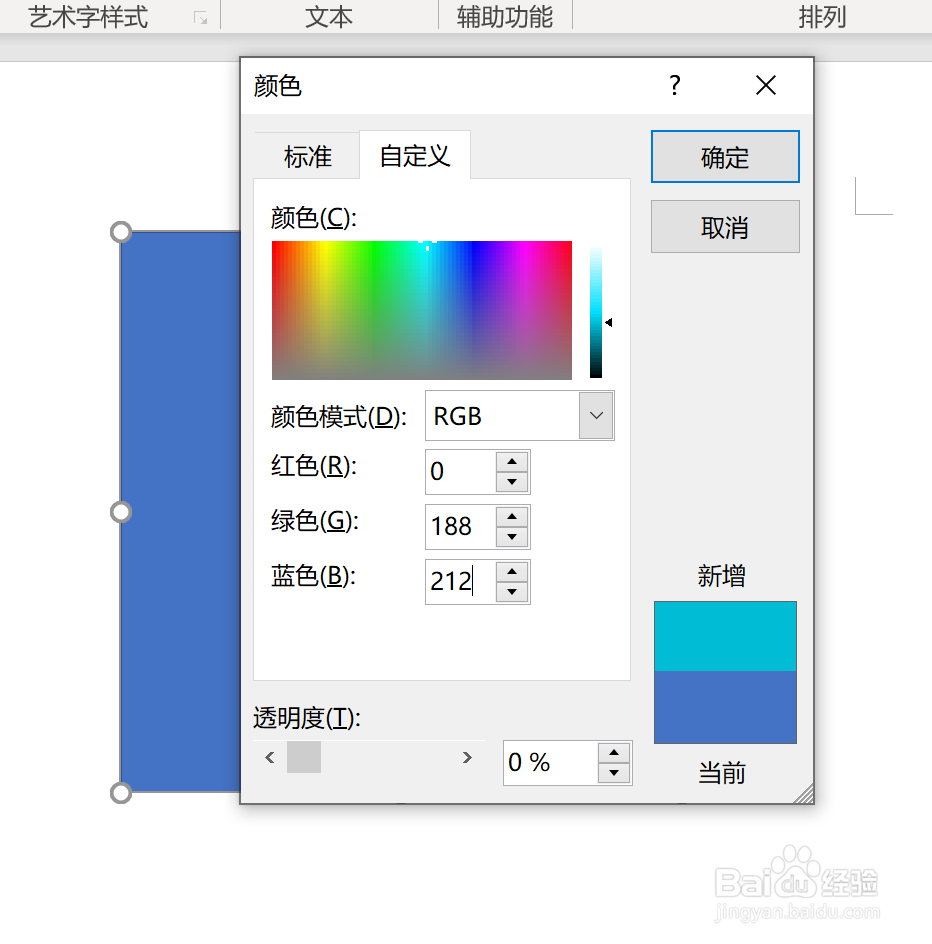Close the 颜色 dialog

coord(766,86)
